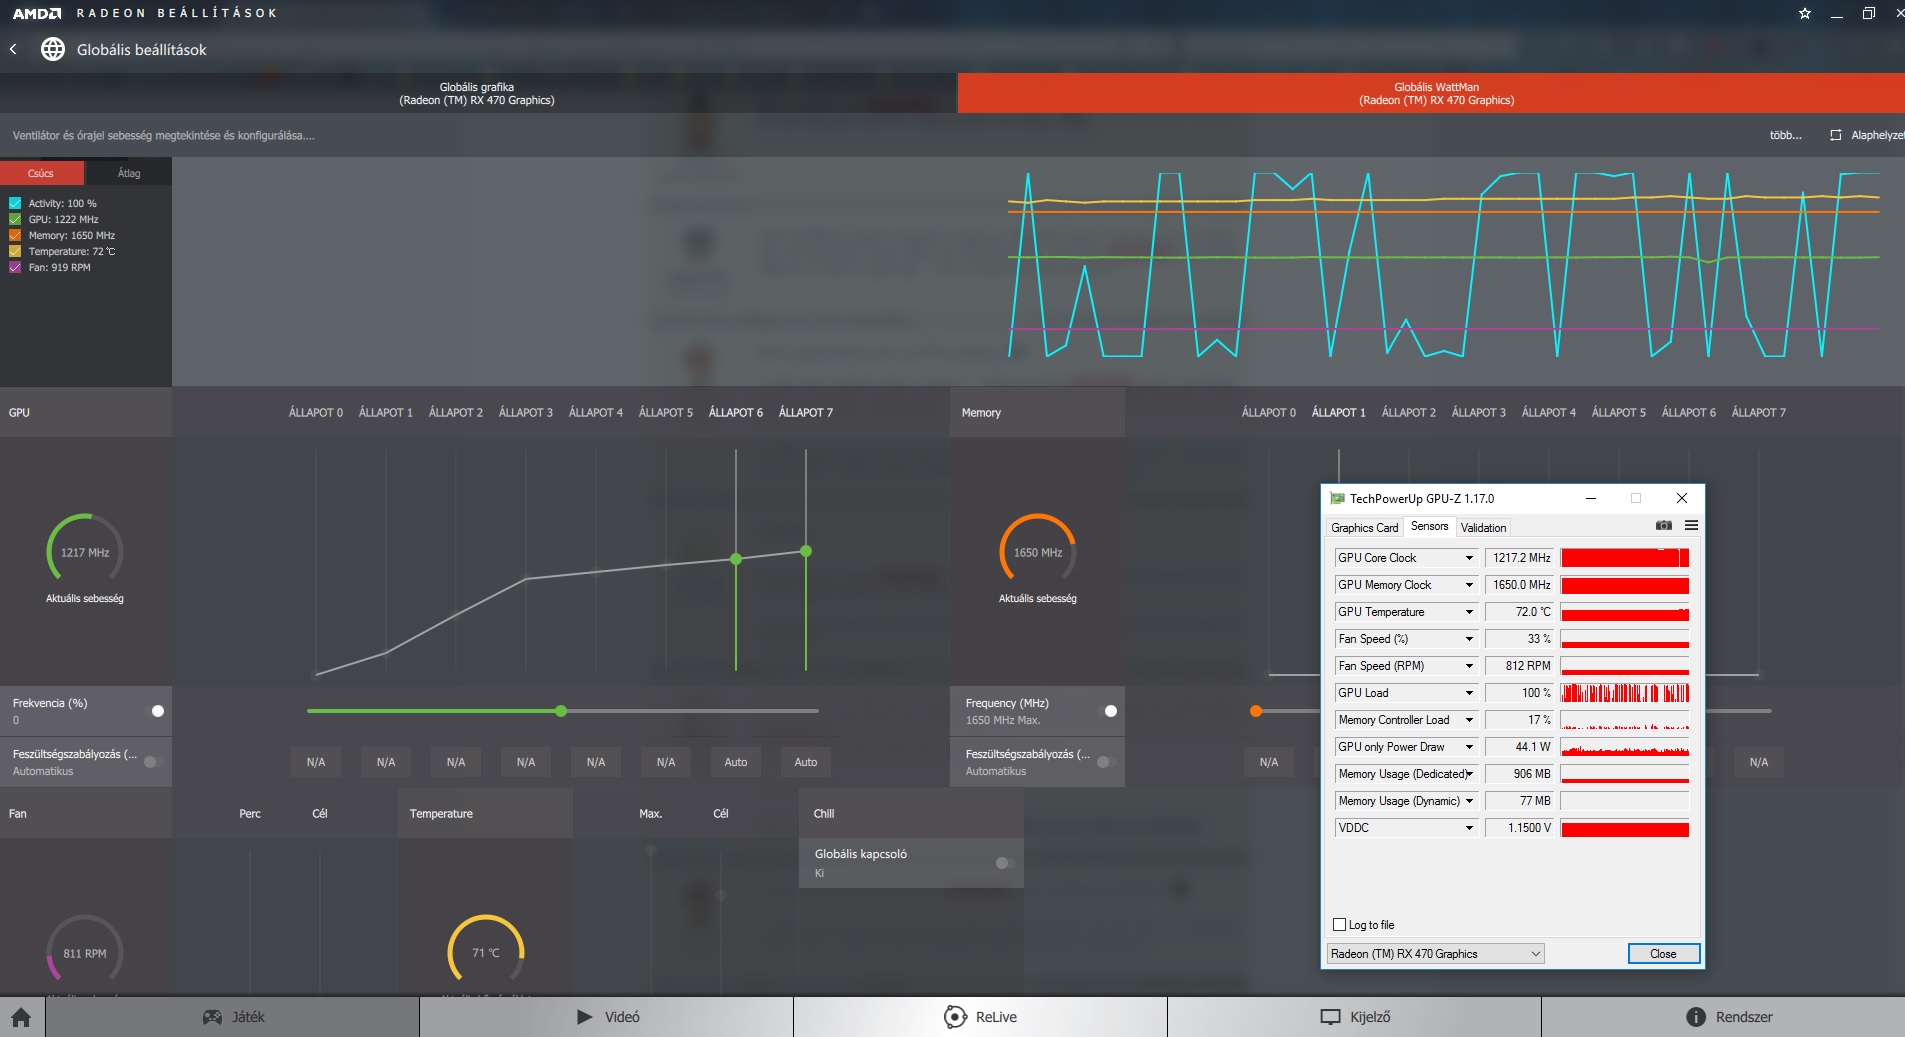This screenshot has height=1037, width=1905.
Task: Click Memory frequency orange slider handle
Action: (1256, 711)
